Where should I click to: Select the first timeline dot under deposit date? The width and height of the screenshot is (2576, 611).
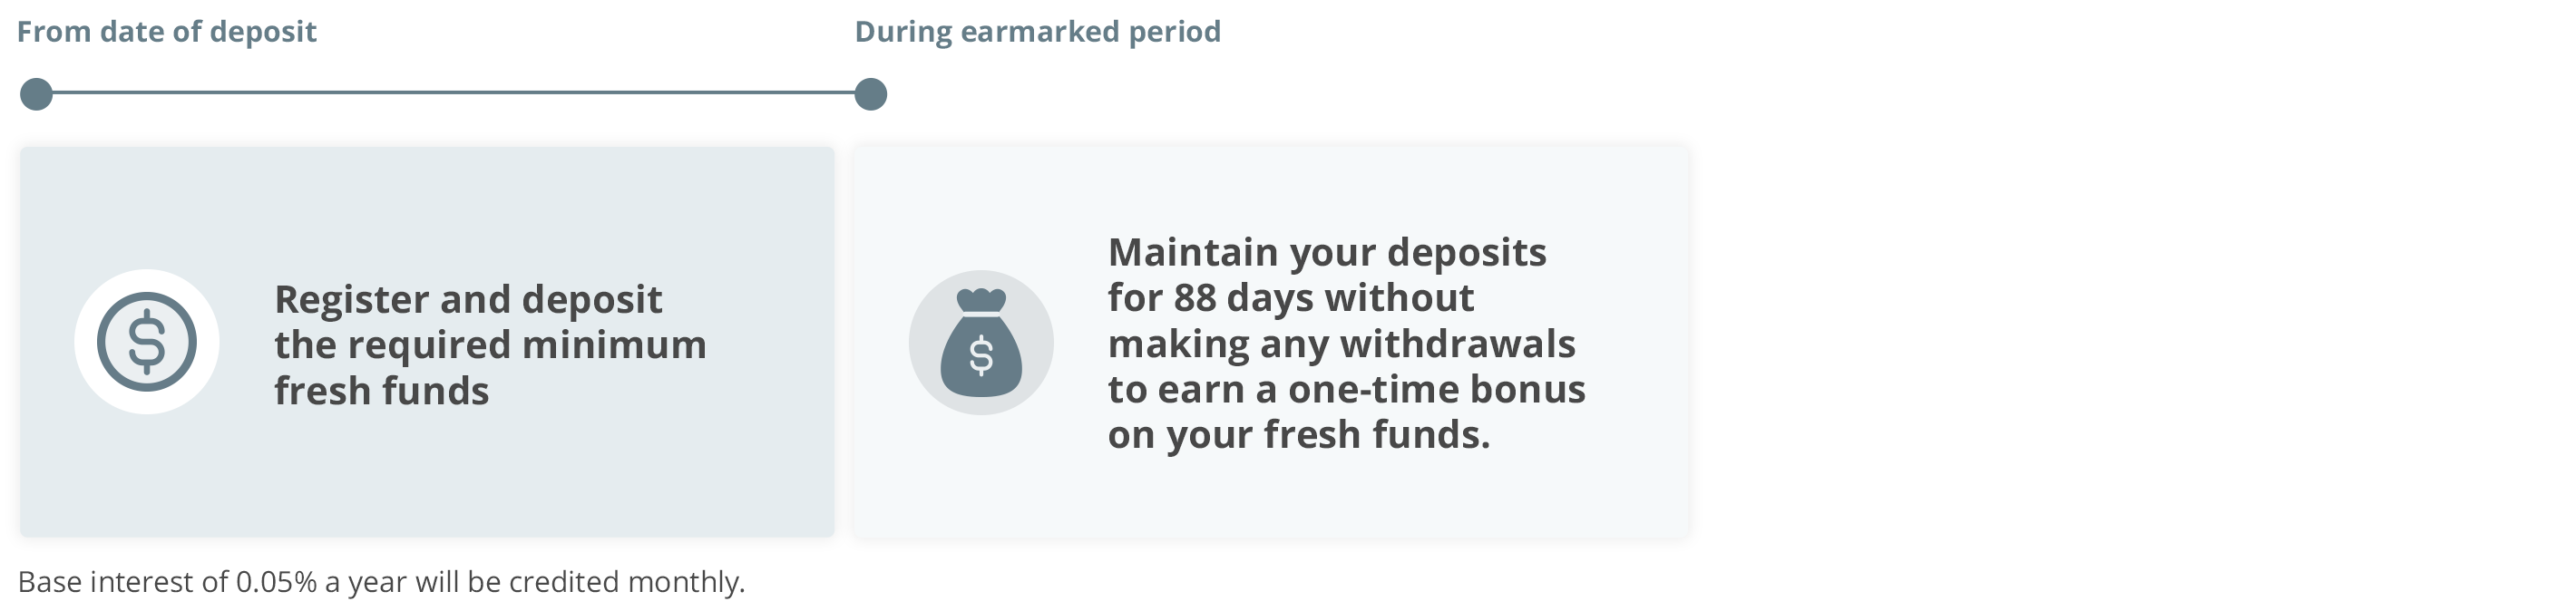(x=36, y=94)
